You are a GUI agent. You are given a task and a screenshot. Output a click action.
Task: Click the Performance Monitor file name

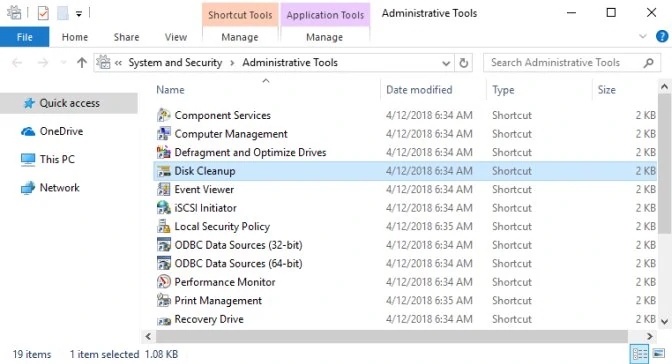click(x=225, y=282)
